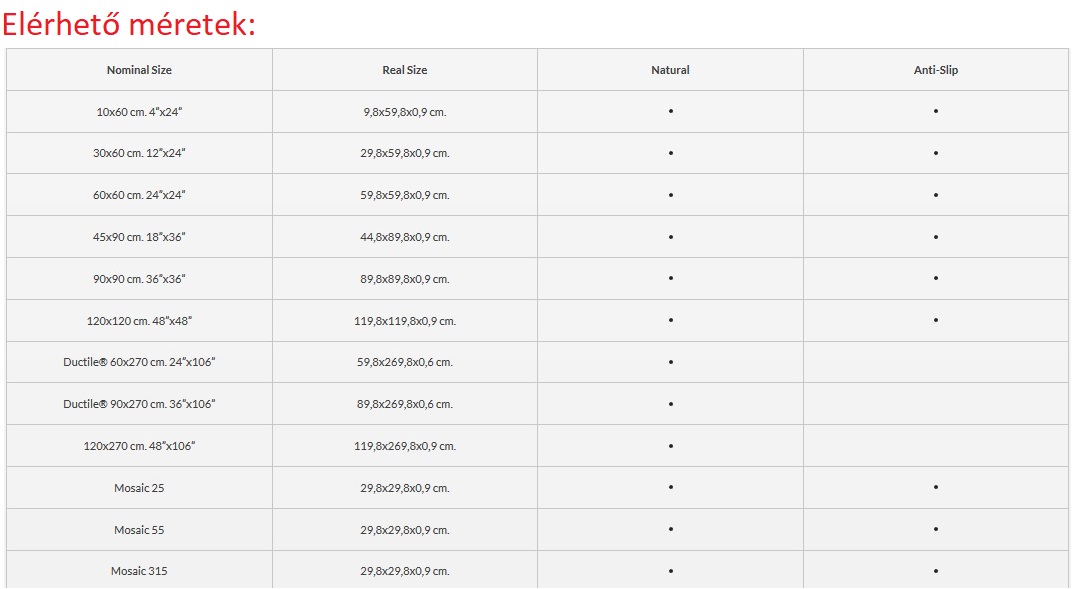This screenshot has height=589, width=1076.
Task: Click the Real Size column header
Action: pyautogui.click(x=405, y=70)
